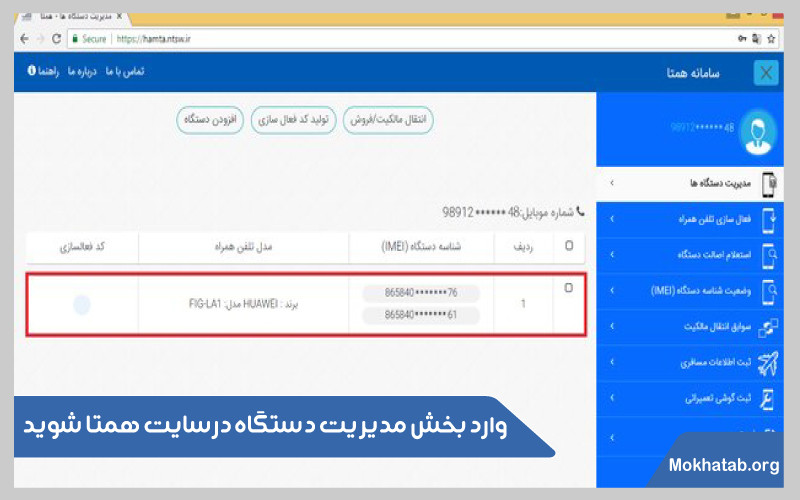Click the translate page icon
Screen dimensions: 800x500
point(757,39)
